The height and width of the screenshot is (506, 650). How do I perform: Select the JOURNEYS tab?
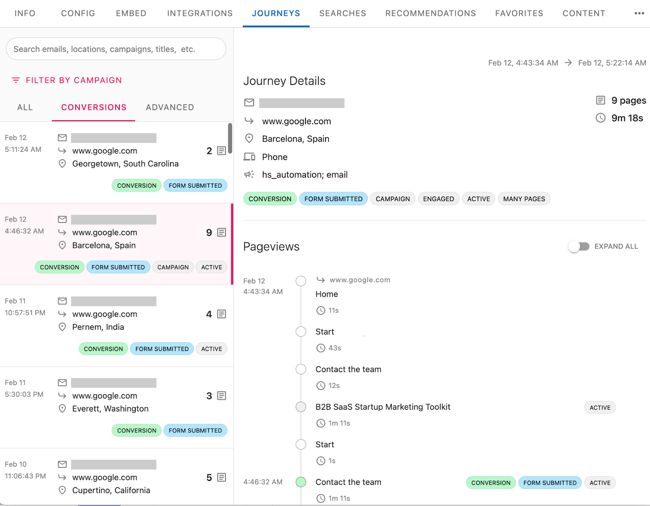click(x=276, y=13)
